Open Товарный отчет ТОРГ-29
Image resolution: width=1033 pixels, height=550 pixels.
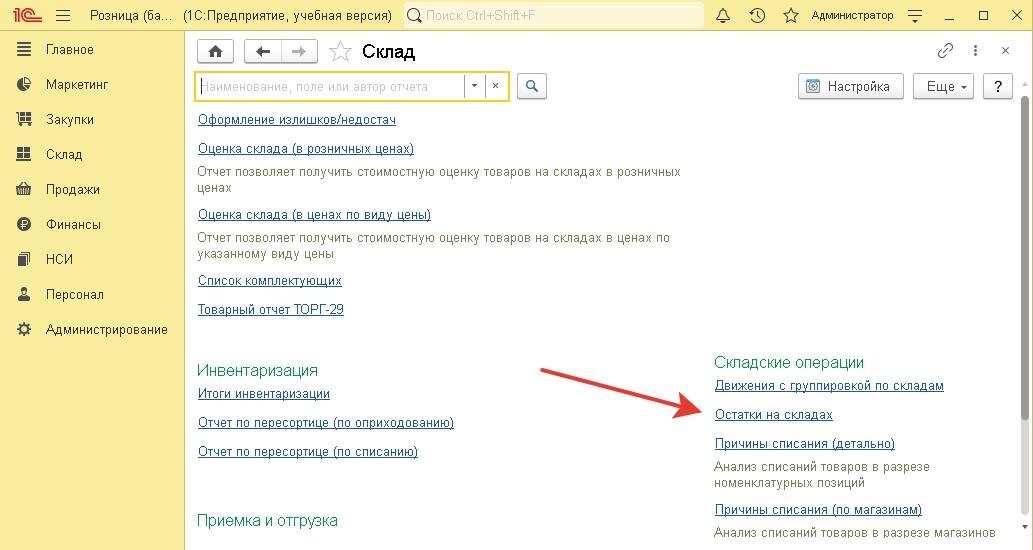pos(271,310)
